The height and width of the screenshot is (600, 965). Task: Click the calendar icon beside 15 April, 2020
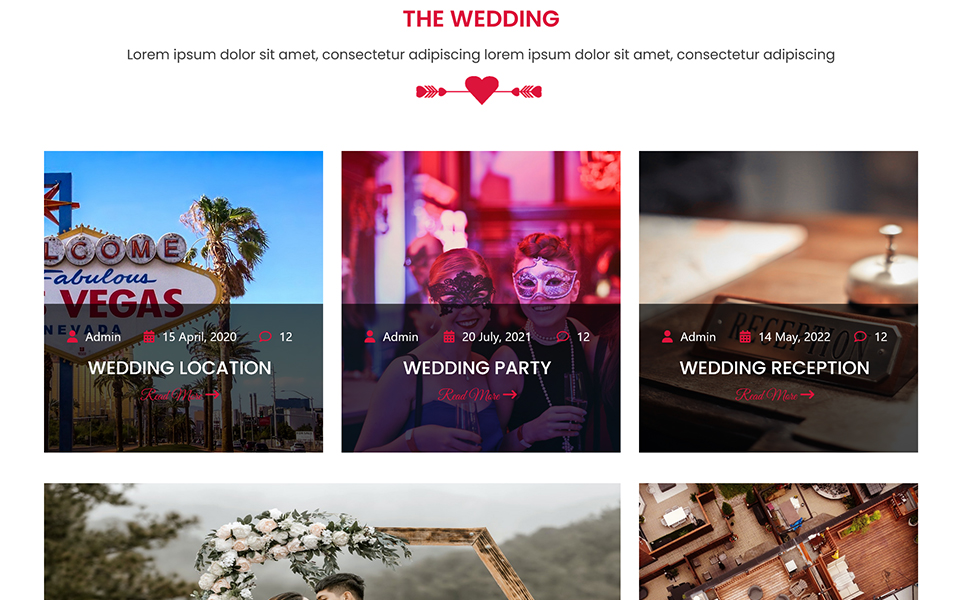pyautogui.click(x=149, y=337)
